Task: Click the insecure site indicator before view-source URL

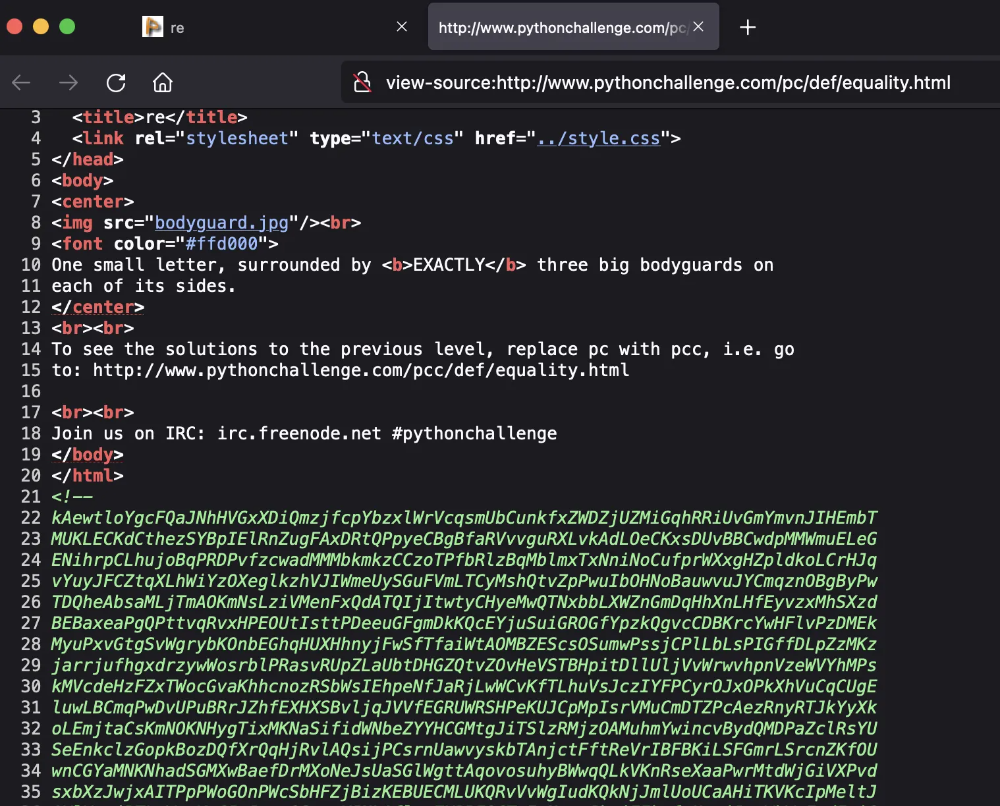Action: coord(360,82)
